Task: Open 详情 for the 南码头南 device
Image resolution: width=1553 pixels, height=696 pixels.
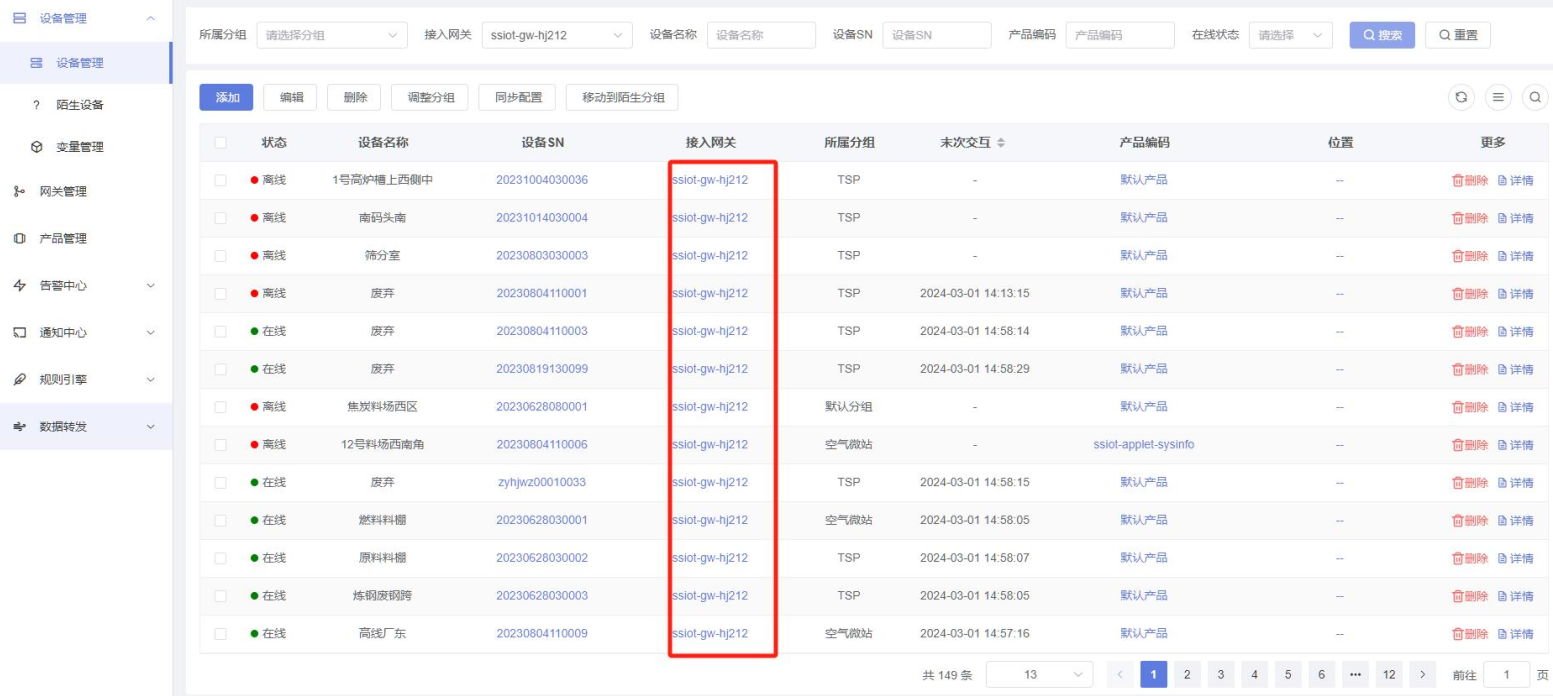Action: 1515,218
